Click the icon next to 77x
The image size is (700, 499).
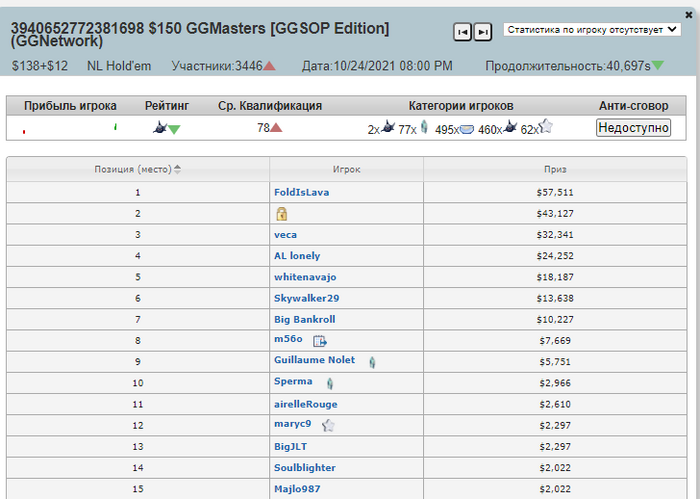[424, 127]
